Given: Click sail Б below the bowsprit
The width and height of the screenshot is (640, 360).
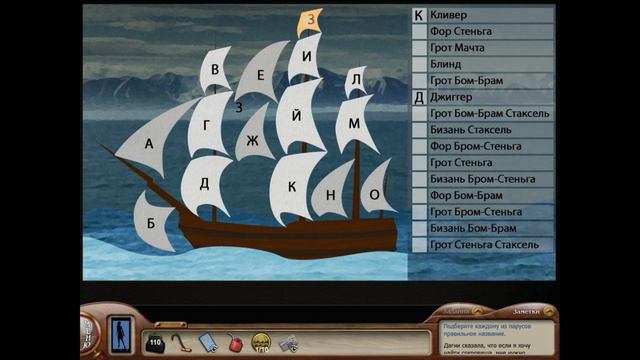Looking at the screenshot, I should point(153,222).
